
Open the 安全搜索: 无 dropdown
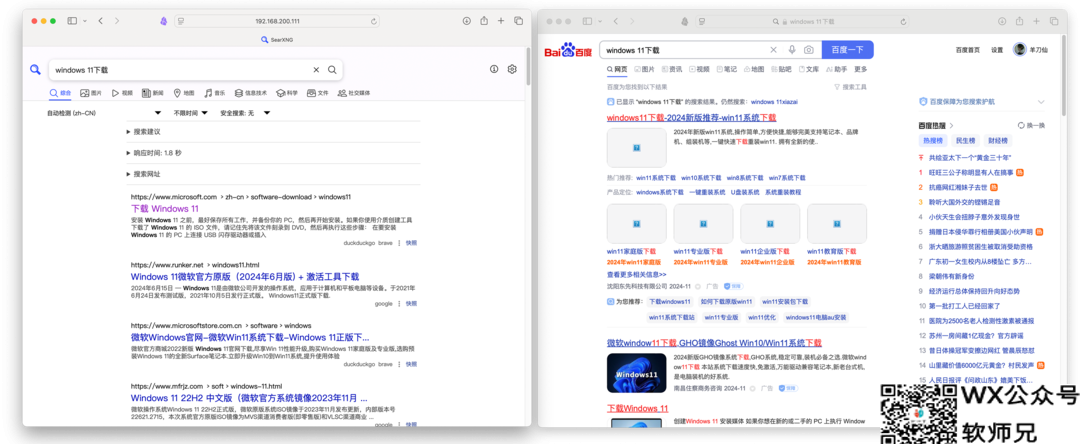click(245, 113)
